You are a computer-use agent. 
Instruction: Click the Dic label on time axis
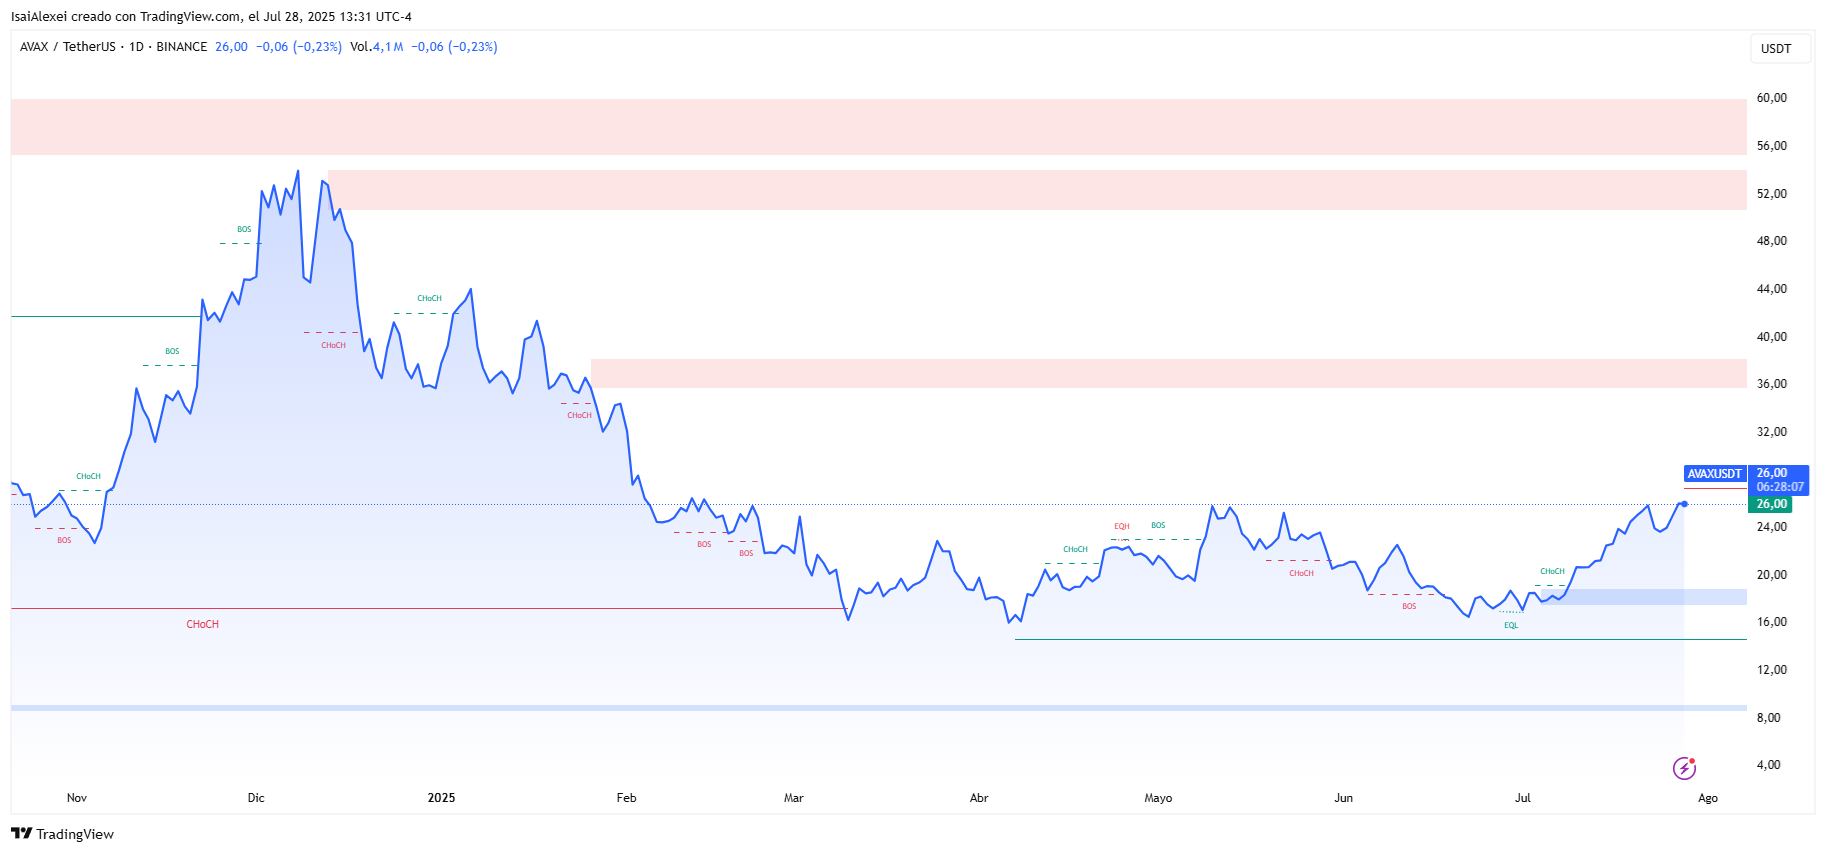[256, 798]
